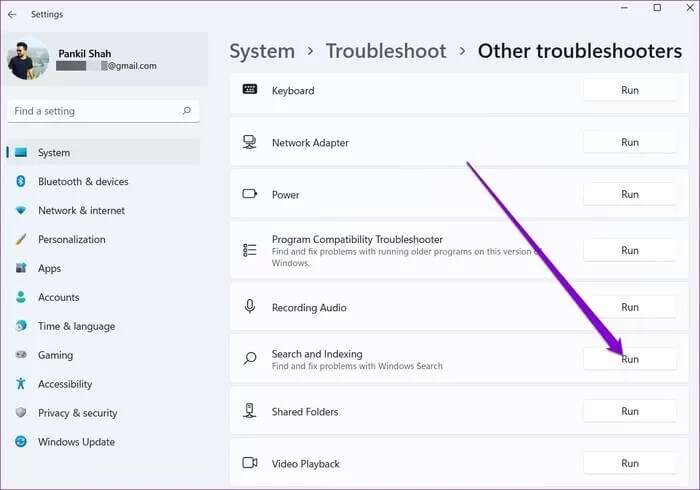The height and width of the screenshot is (490, 700).
Task: Click the Privacy shield icon
Action: [21, 412]
